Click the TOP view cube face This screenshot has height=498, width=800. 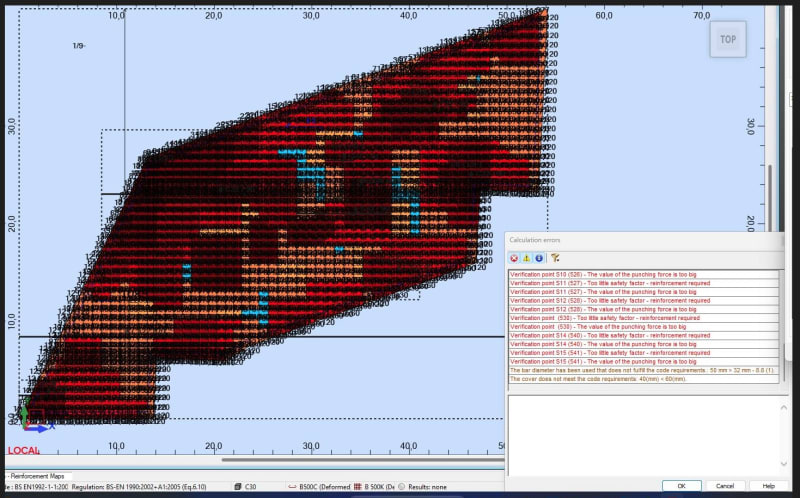coord(728,39)
